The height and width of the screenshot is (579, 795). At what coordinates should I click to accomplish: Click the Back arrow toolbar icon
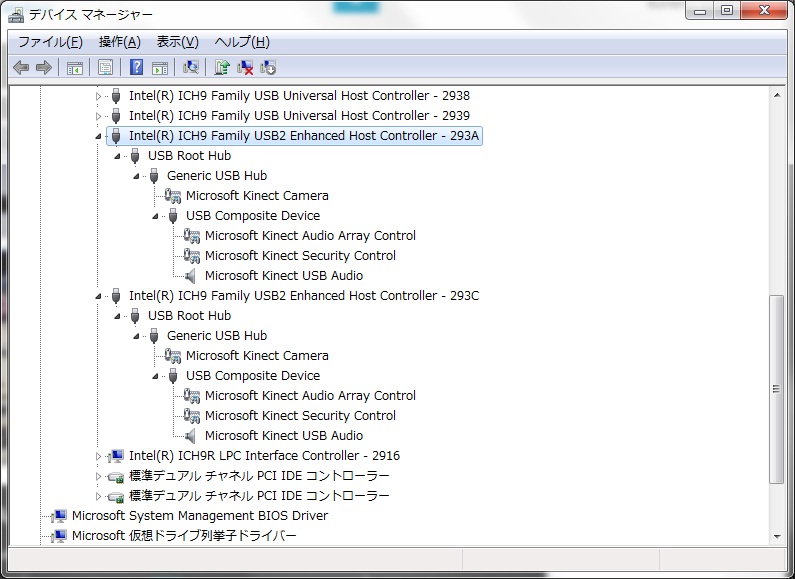coord(21,67)
